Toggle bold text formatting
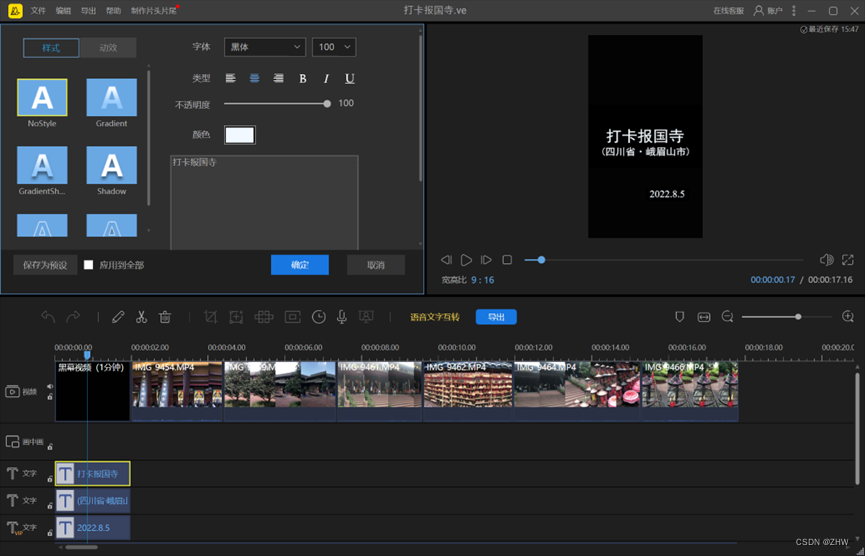Screen dimensions: 865x556 pyautogui.click(x=303, y=79)
